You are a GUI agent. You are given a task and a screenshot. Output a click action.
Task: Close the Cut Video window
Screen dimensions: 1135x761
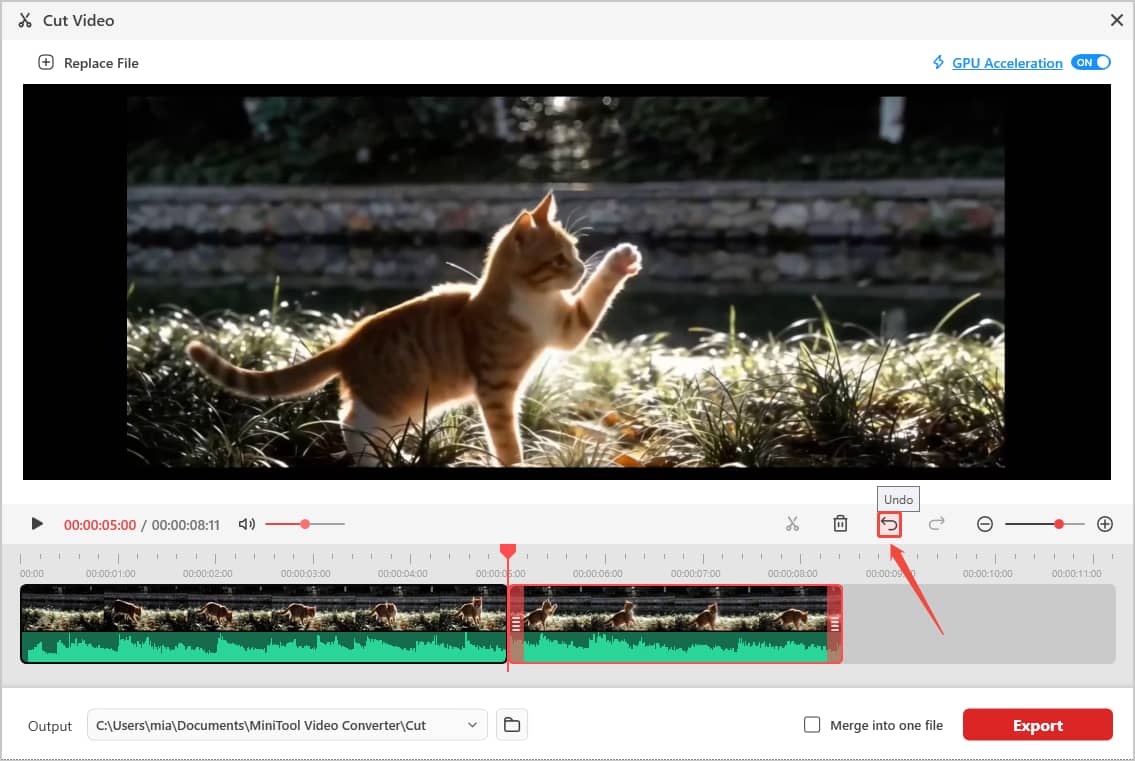coord(1117,20)
